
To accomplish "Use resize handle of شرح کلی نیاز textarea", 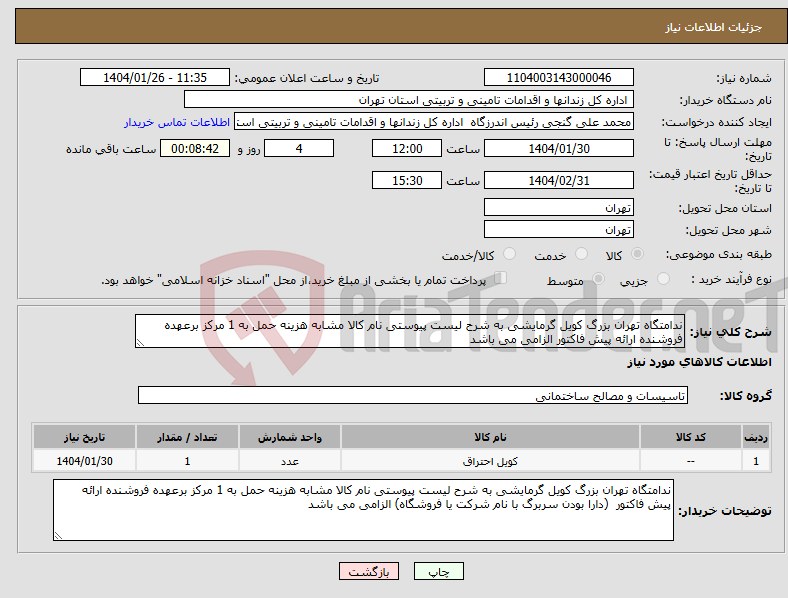I will click(140, 343).
